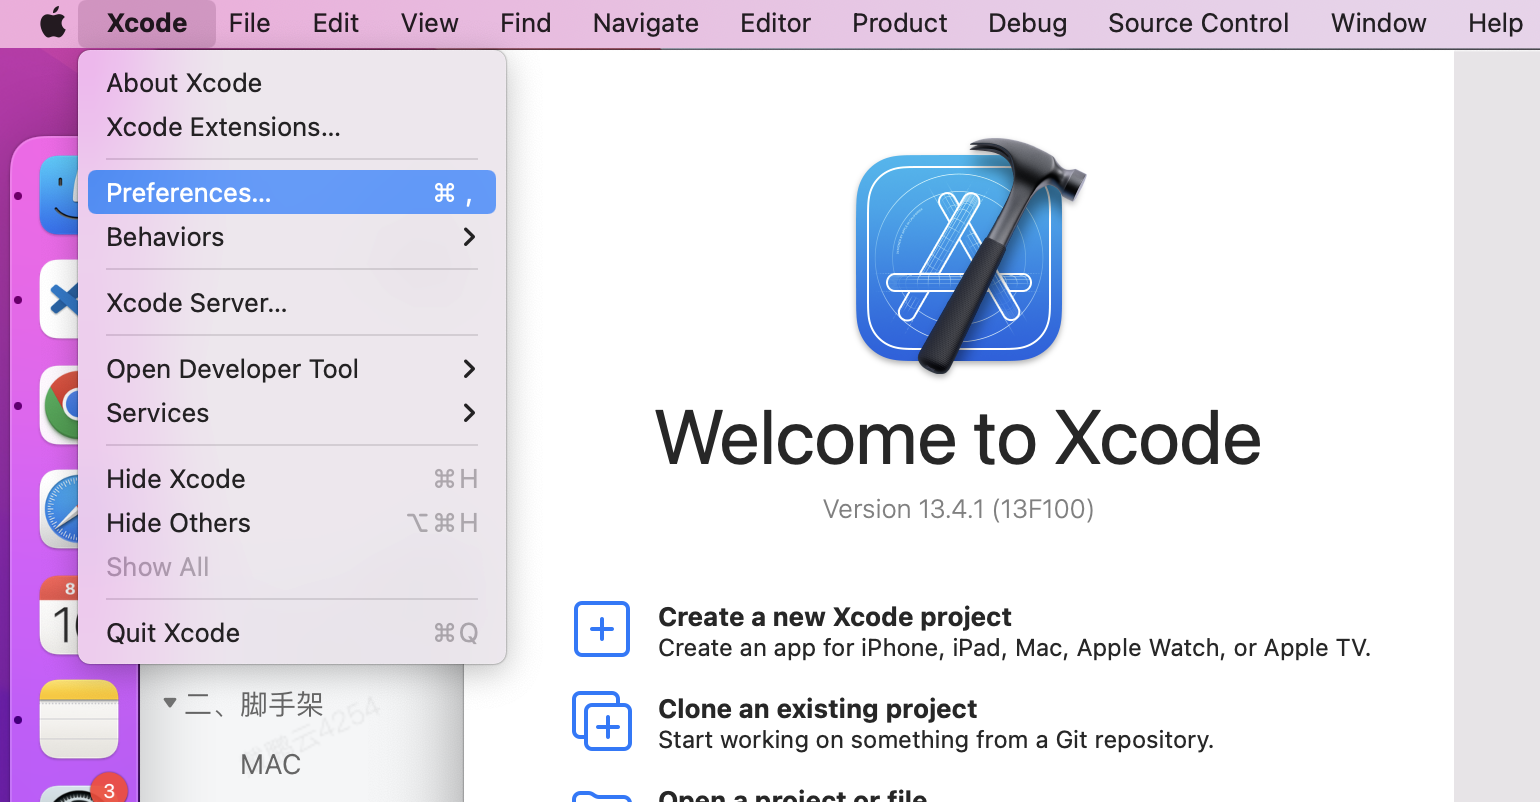1540x802 pixels.
Task: Open Finder from the Dock
Action: pyautogui.click(x=59, y=195)
